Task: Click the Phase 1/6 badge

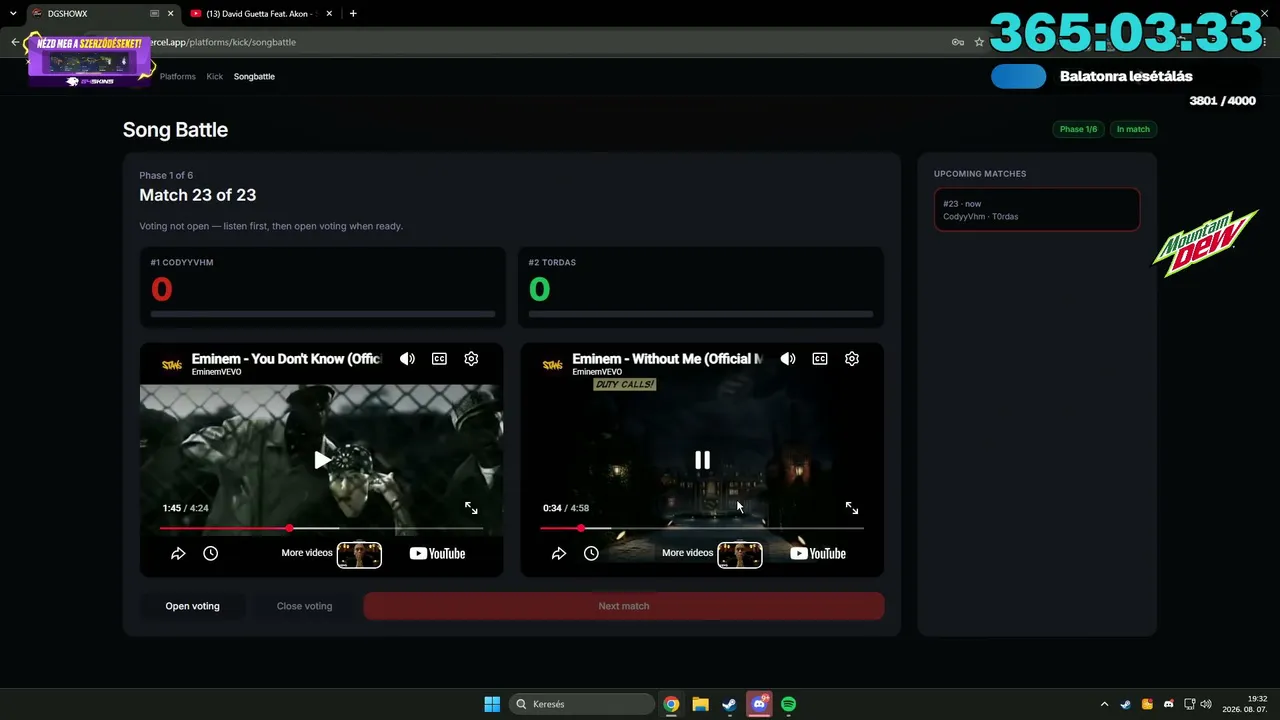Action: pyautogui.click(x=1078, y=129)
